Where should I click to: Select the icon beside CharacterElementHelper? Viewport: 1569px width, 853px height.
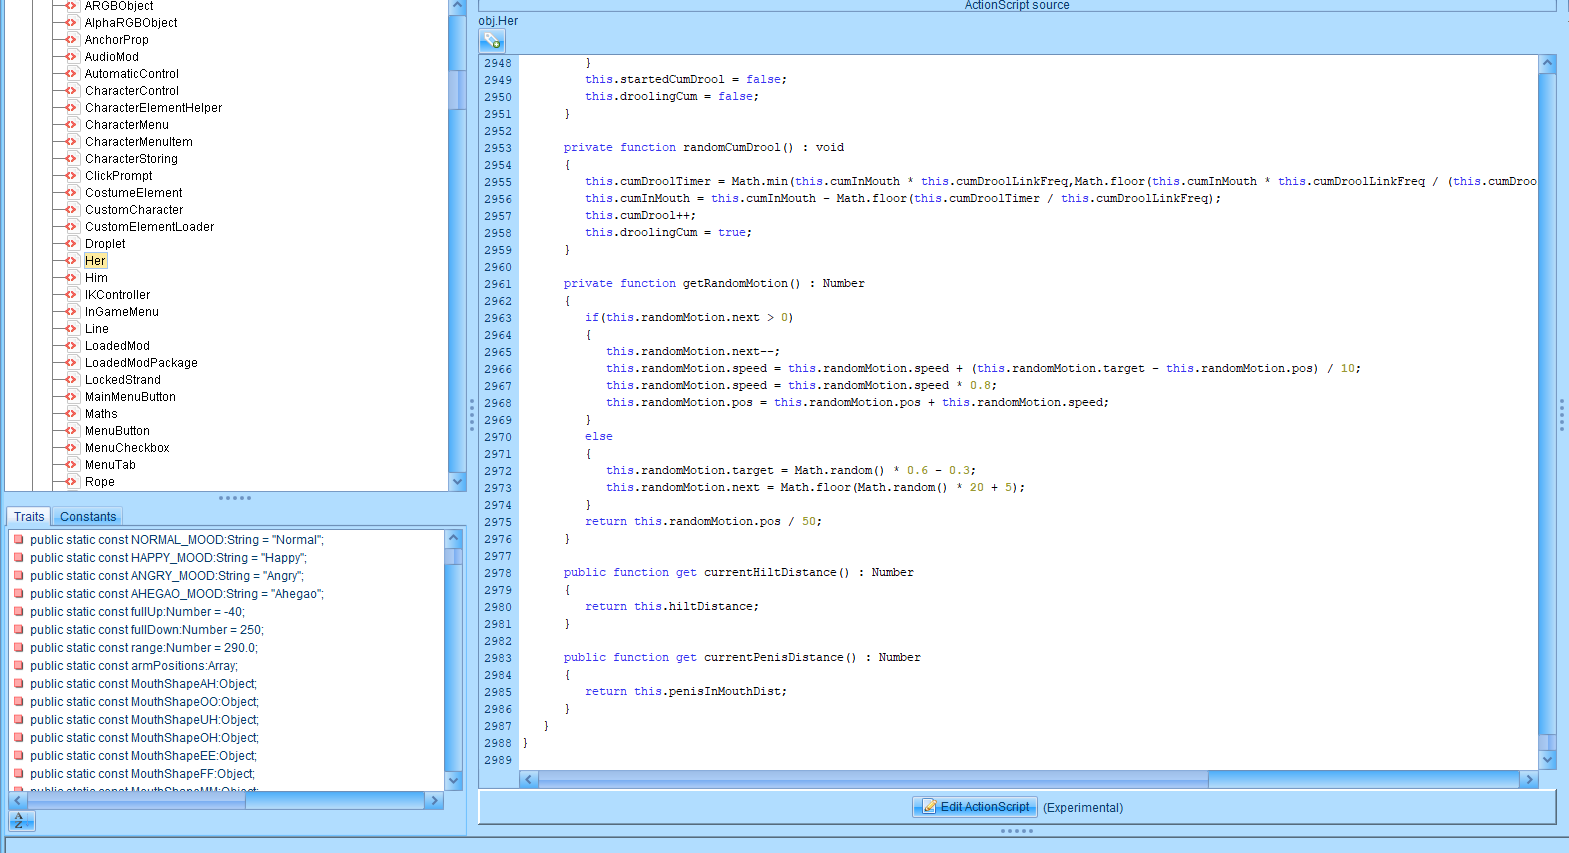tap(71, 108)
